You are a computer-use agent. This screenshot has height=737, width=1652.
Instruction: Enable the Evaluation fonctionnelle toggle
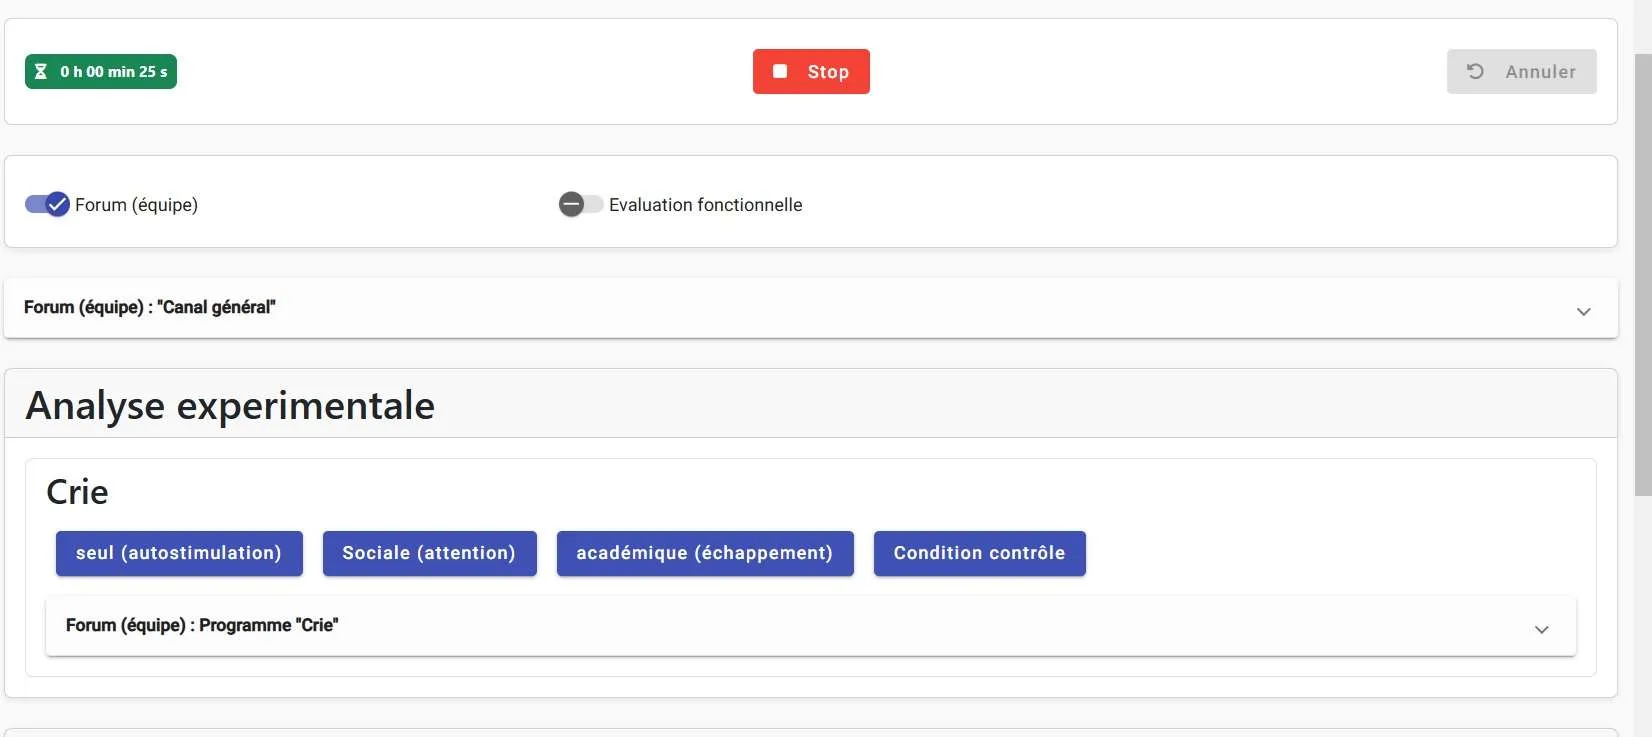(581, 205)
